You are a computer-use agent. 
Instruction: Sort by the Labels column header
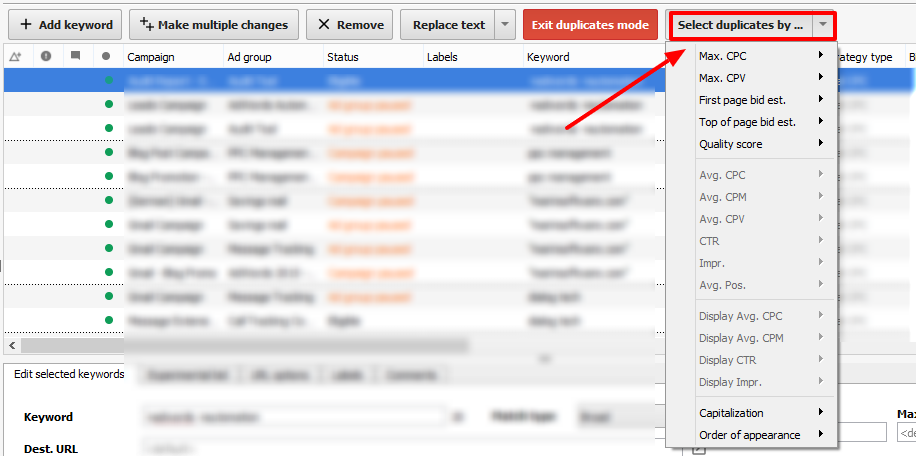pos(473,57)
